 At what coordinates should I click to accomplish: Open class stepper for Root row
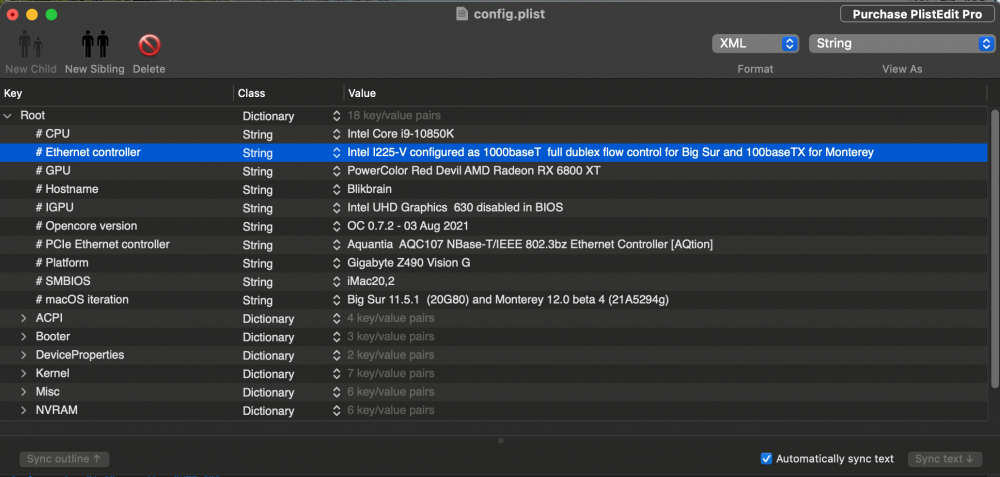337,116
